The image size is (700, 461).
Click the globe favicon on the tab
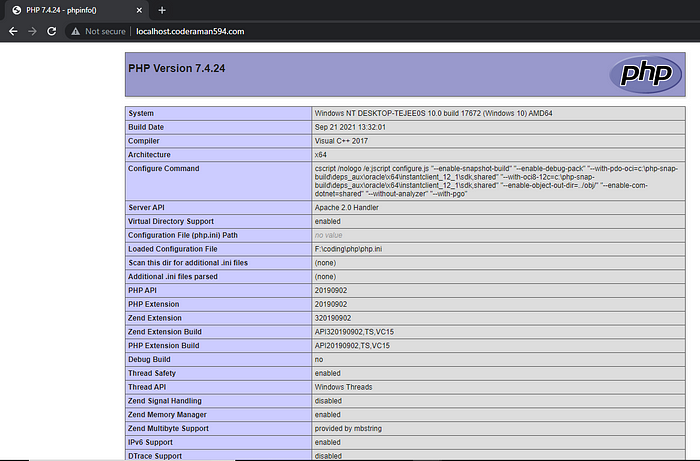coord(17,10)
